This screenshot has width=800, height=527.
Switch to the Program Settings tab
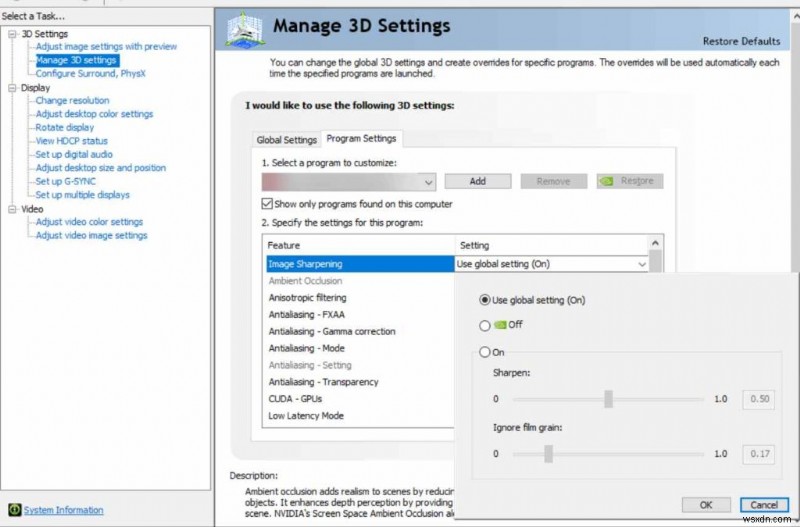click(361, 139)
